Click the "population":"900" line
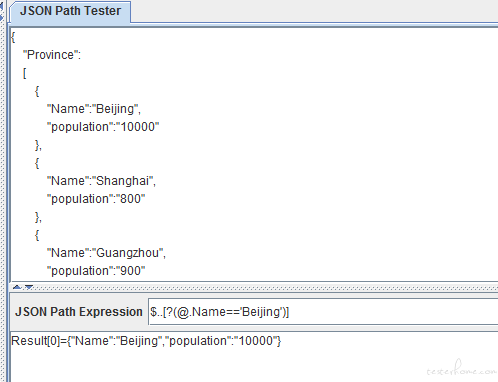Image resolution: width=498 pixels, height=382 pixels. click(96, 271)
